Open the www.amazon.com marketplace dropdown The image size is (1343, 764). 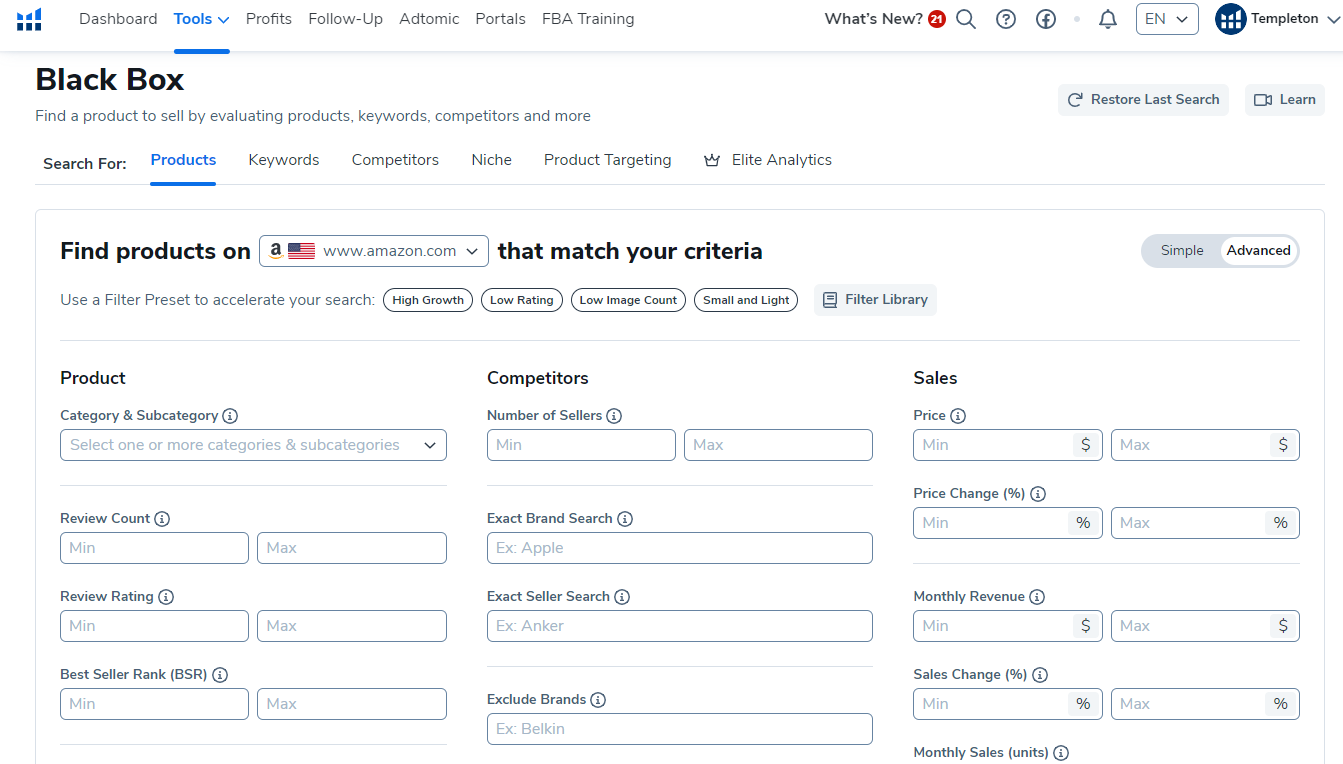click(x=374, y=251)
